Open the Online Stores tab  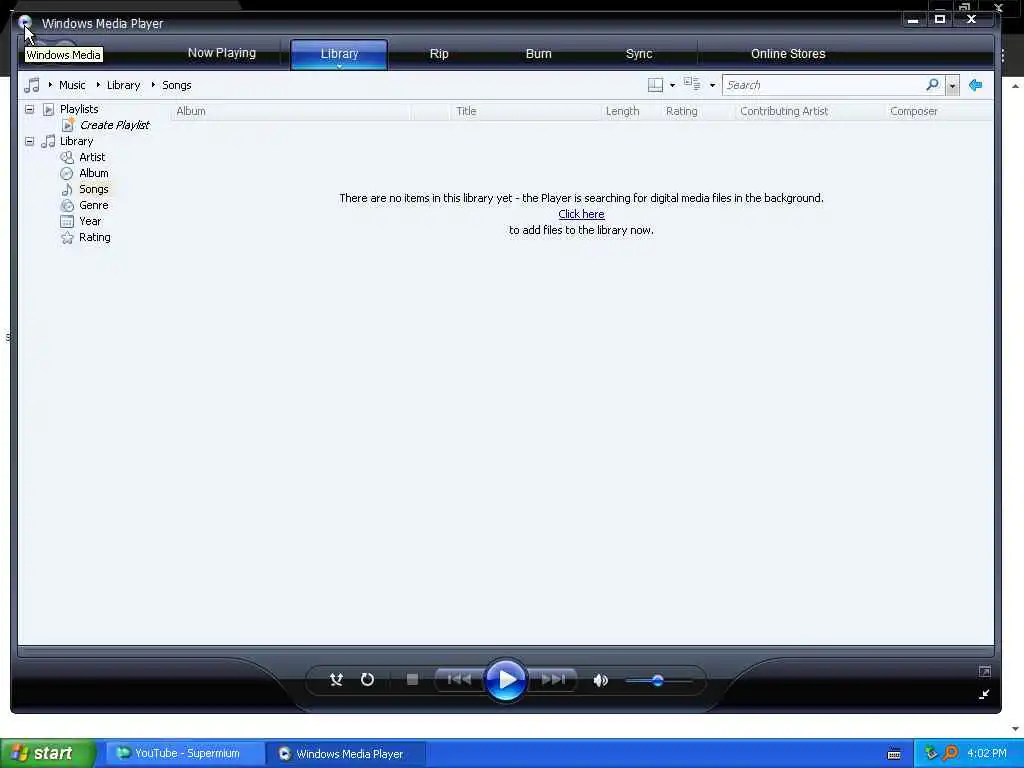tap(788, 54)
